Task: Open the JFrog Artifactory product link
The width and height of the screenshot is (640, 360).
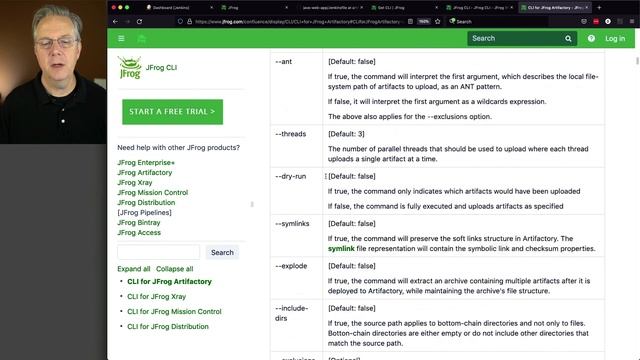Action: tap(144, 173)
